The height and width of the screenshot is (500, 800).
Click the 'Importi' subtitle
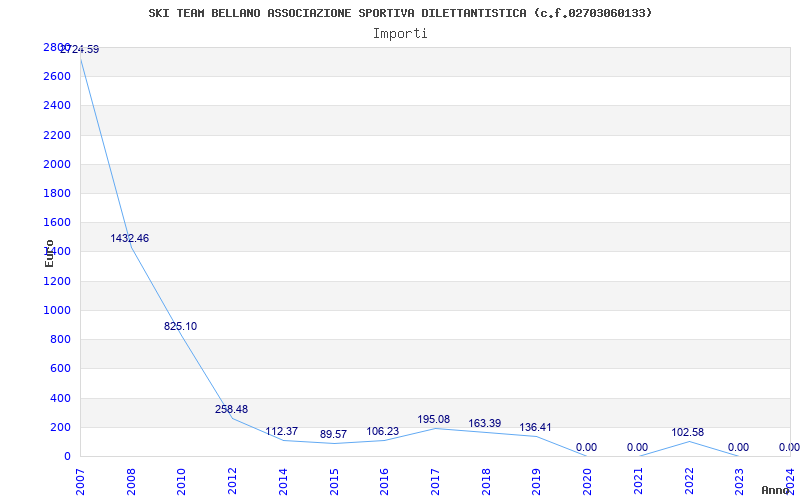coord(400,33)
